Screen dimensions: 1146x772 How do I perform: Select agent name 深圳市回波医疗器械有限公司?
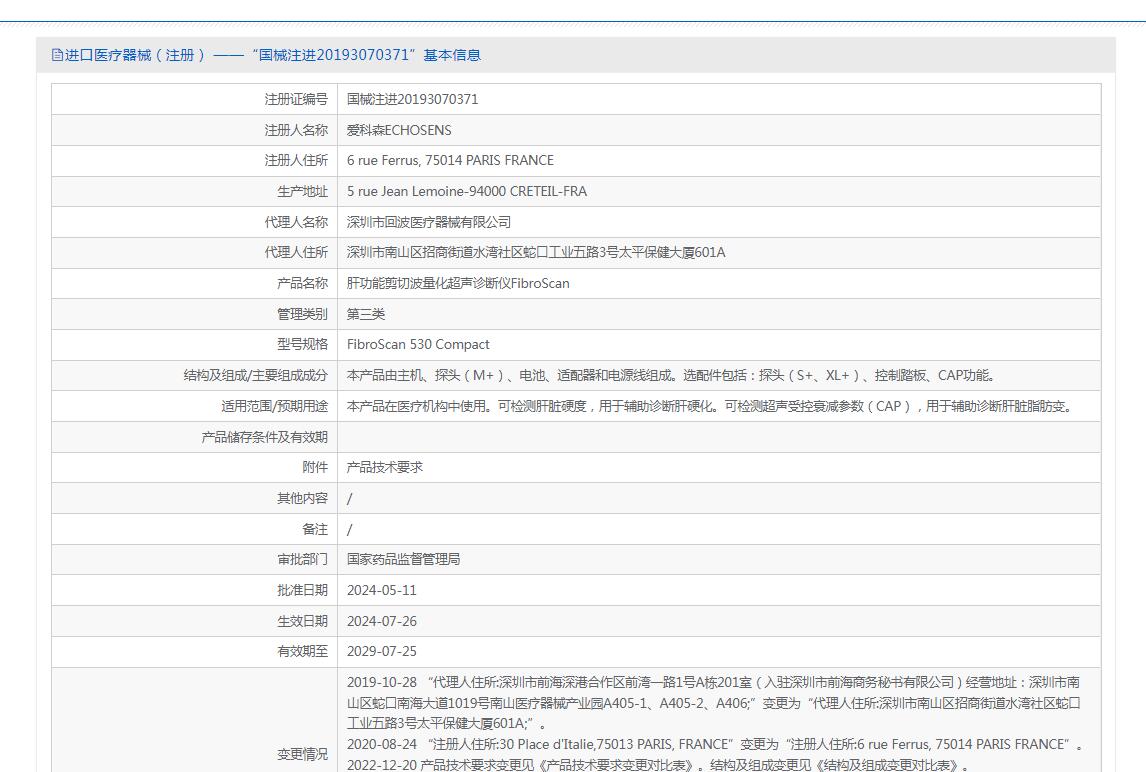(x=429, y=222)
